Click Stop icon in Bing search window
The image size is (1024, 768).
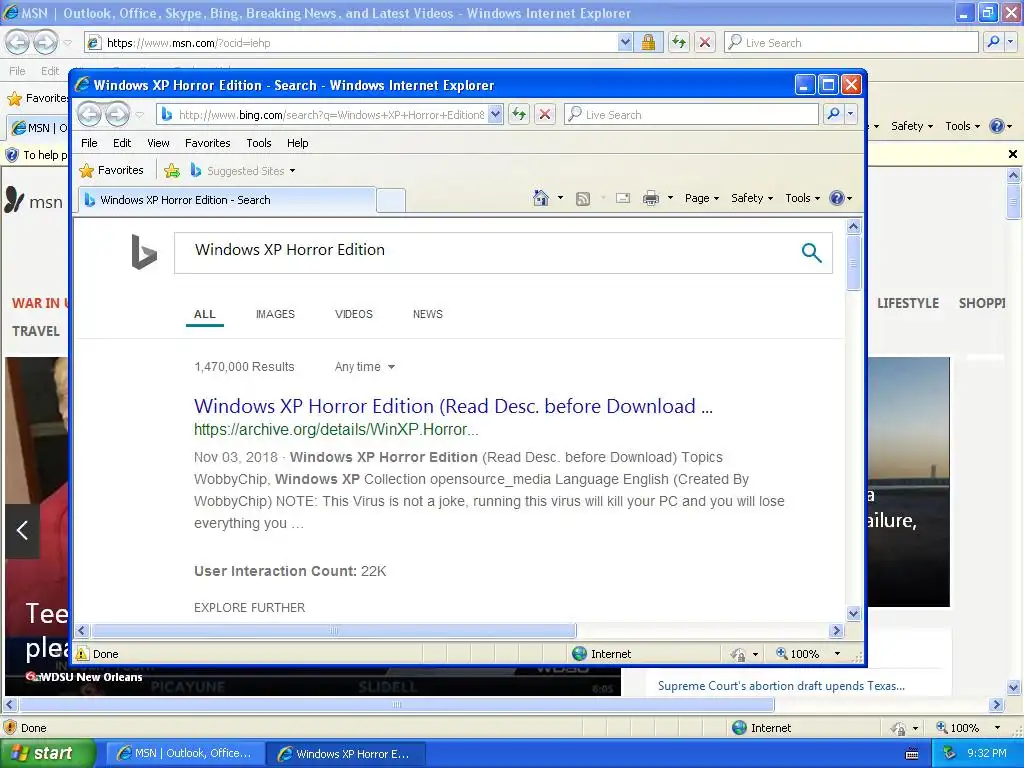(545, 114)
